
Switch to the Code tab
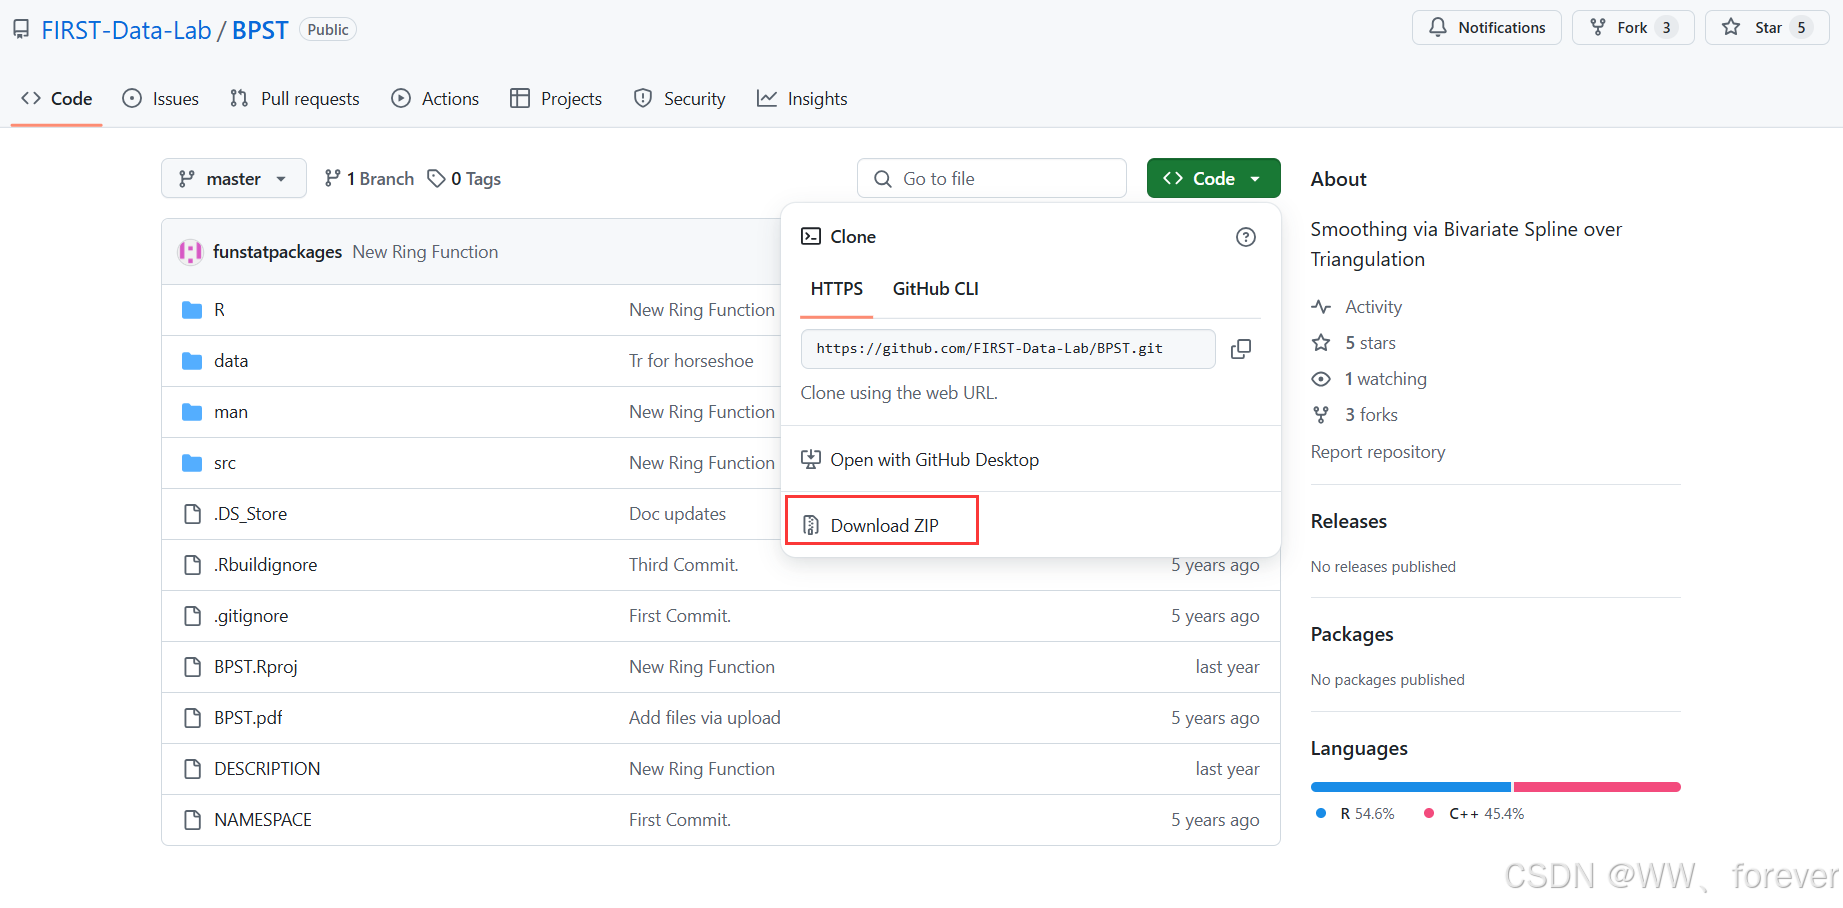coord(57,98)
